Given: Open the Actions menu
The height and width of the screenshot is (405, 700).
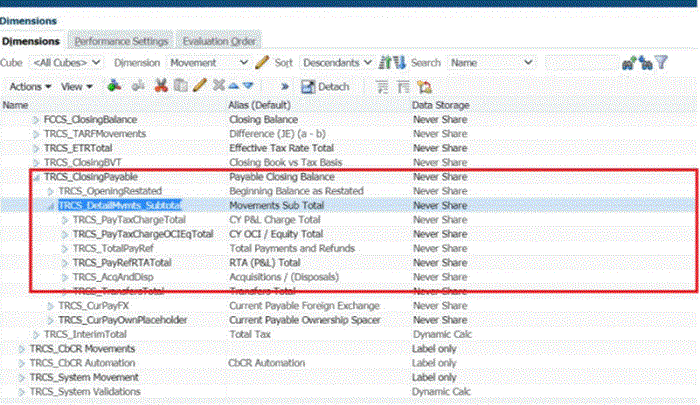Looking at the screenshot, I should (x=30, y=87).
